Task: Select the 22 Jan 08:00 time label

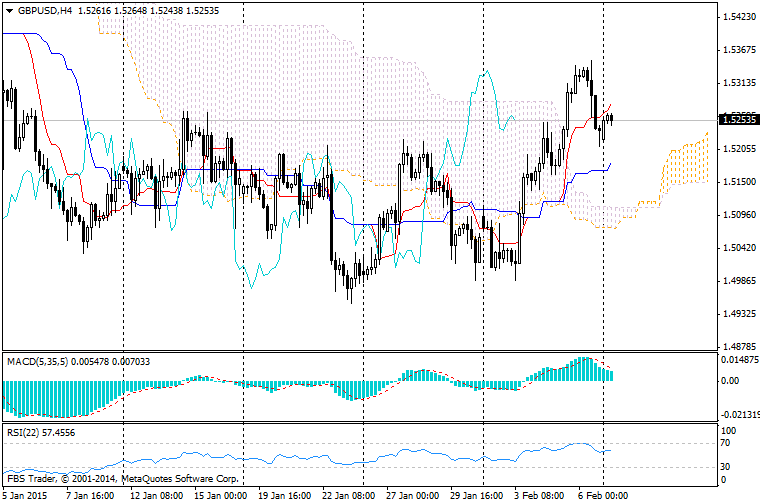Action: coord(347,495)
